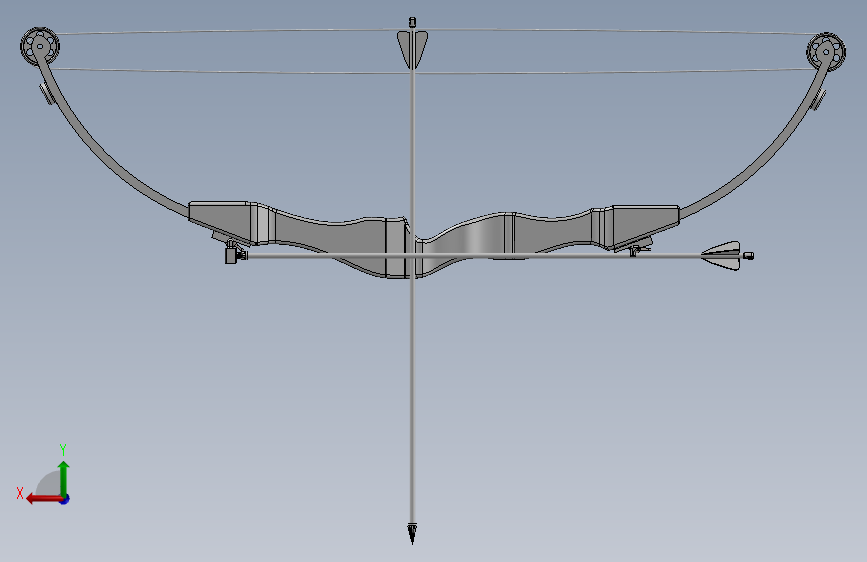Select the vertical arrow shaft below the riser
Viewport: 867px width, 562px height.
412,400
